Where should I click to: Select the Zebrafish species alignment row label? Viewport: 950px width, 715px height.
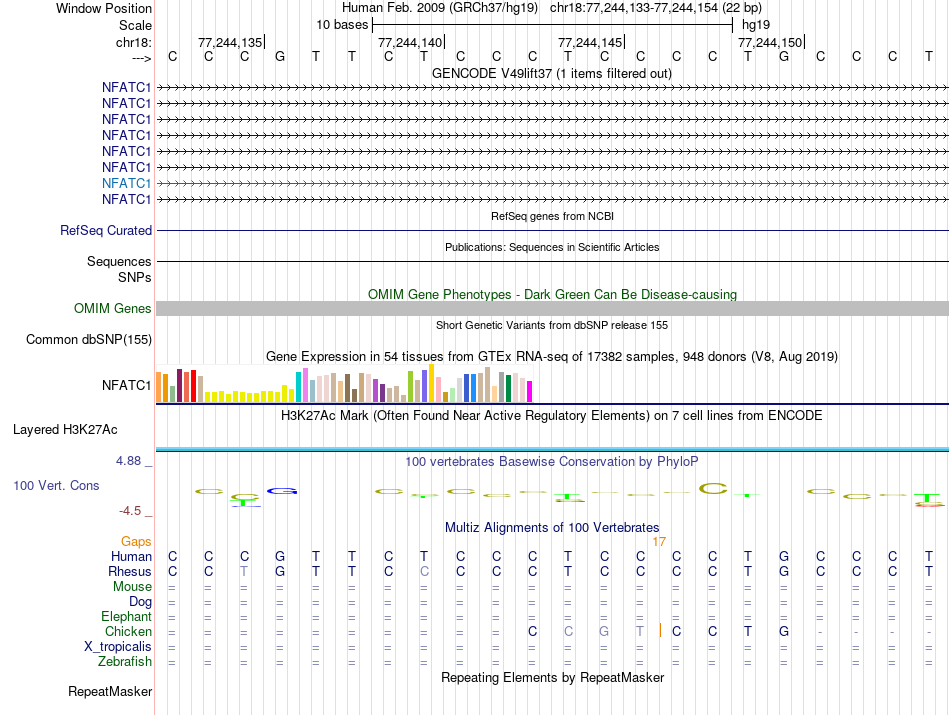pos(125,661)
